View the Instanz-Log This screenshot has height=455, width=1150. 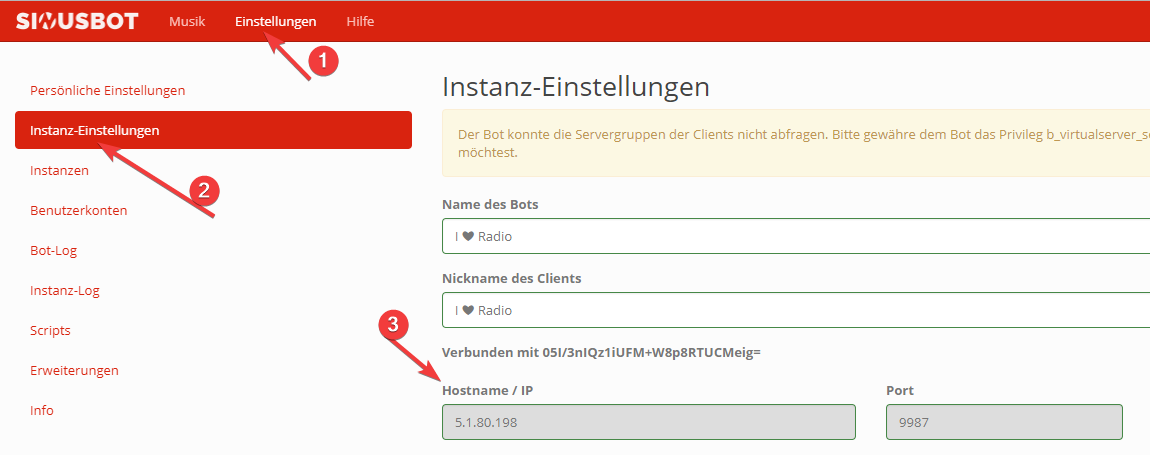coord(64,290)
